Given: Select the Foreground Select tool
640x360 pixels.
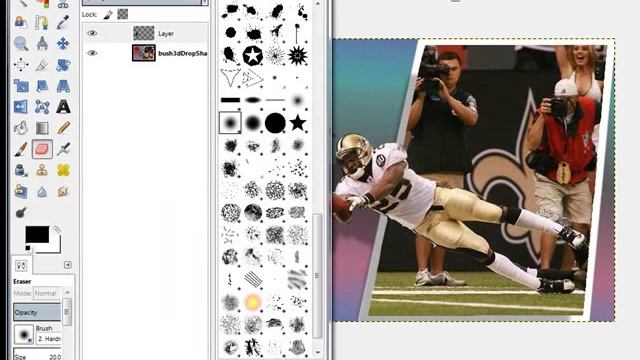Looking at the screenshot, I should point(21,22).
